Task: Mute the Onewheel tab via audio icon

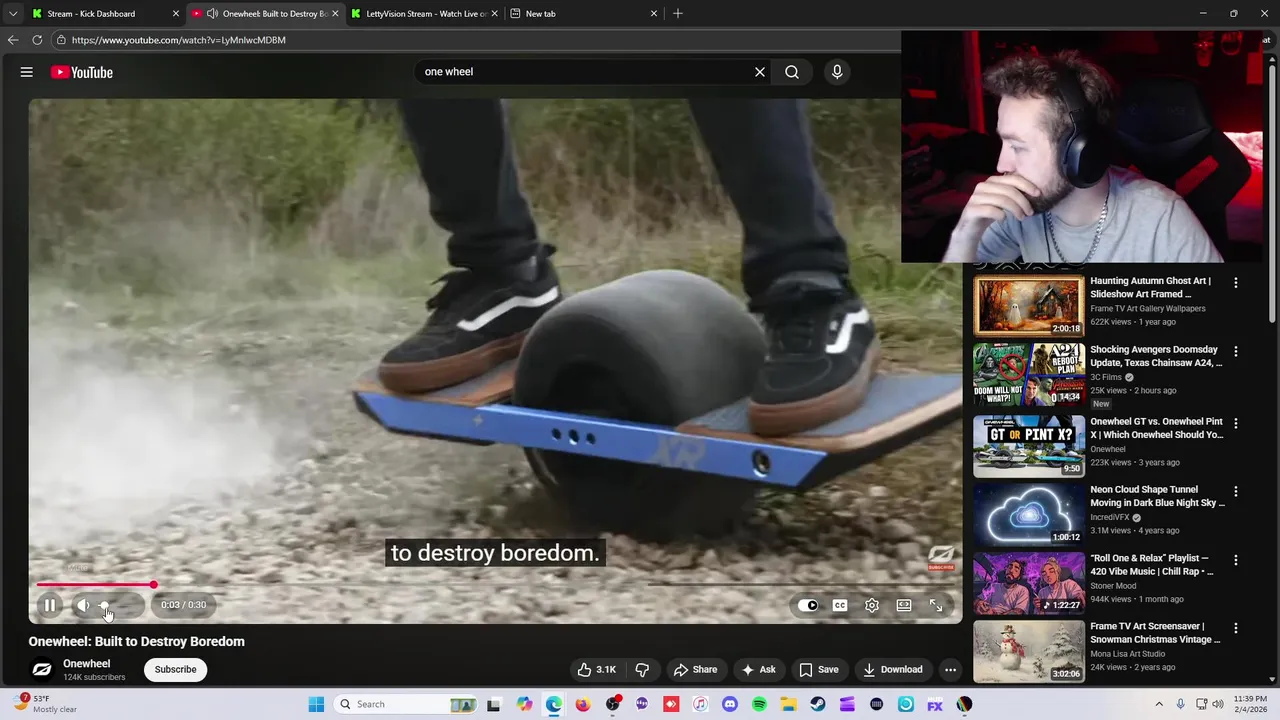Action: pyautogui.click(x=212, y=14)
